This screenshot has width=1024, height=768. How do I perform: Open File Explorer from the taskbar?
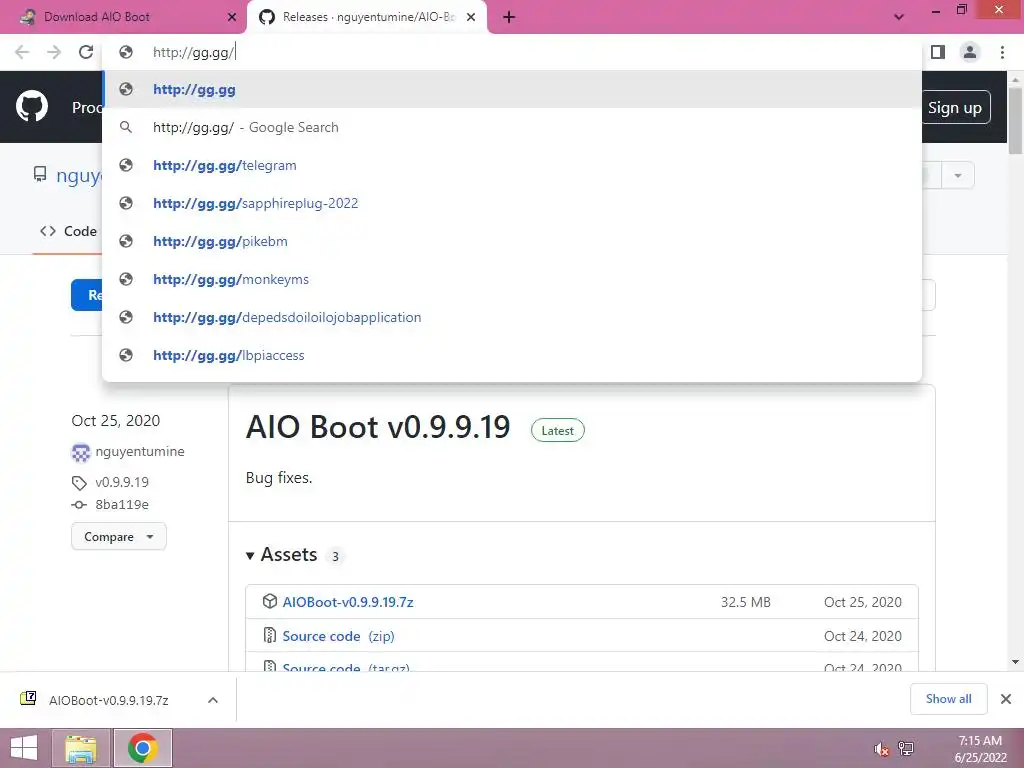coord(81,748)
